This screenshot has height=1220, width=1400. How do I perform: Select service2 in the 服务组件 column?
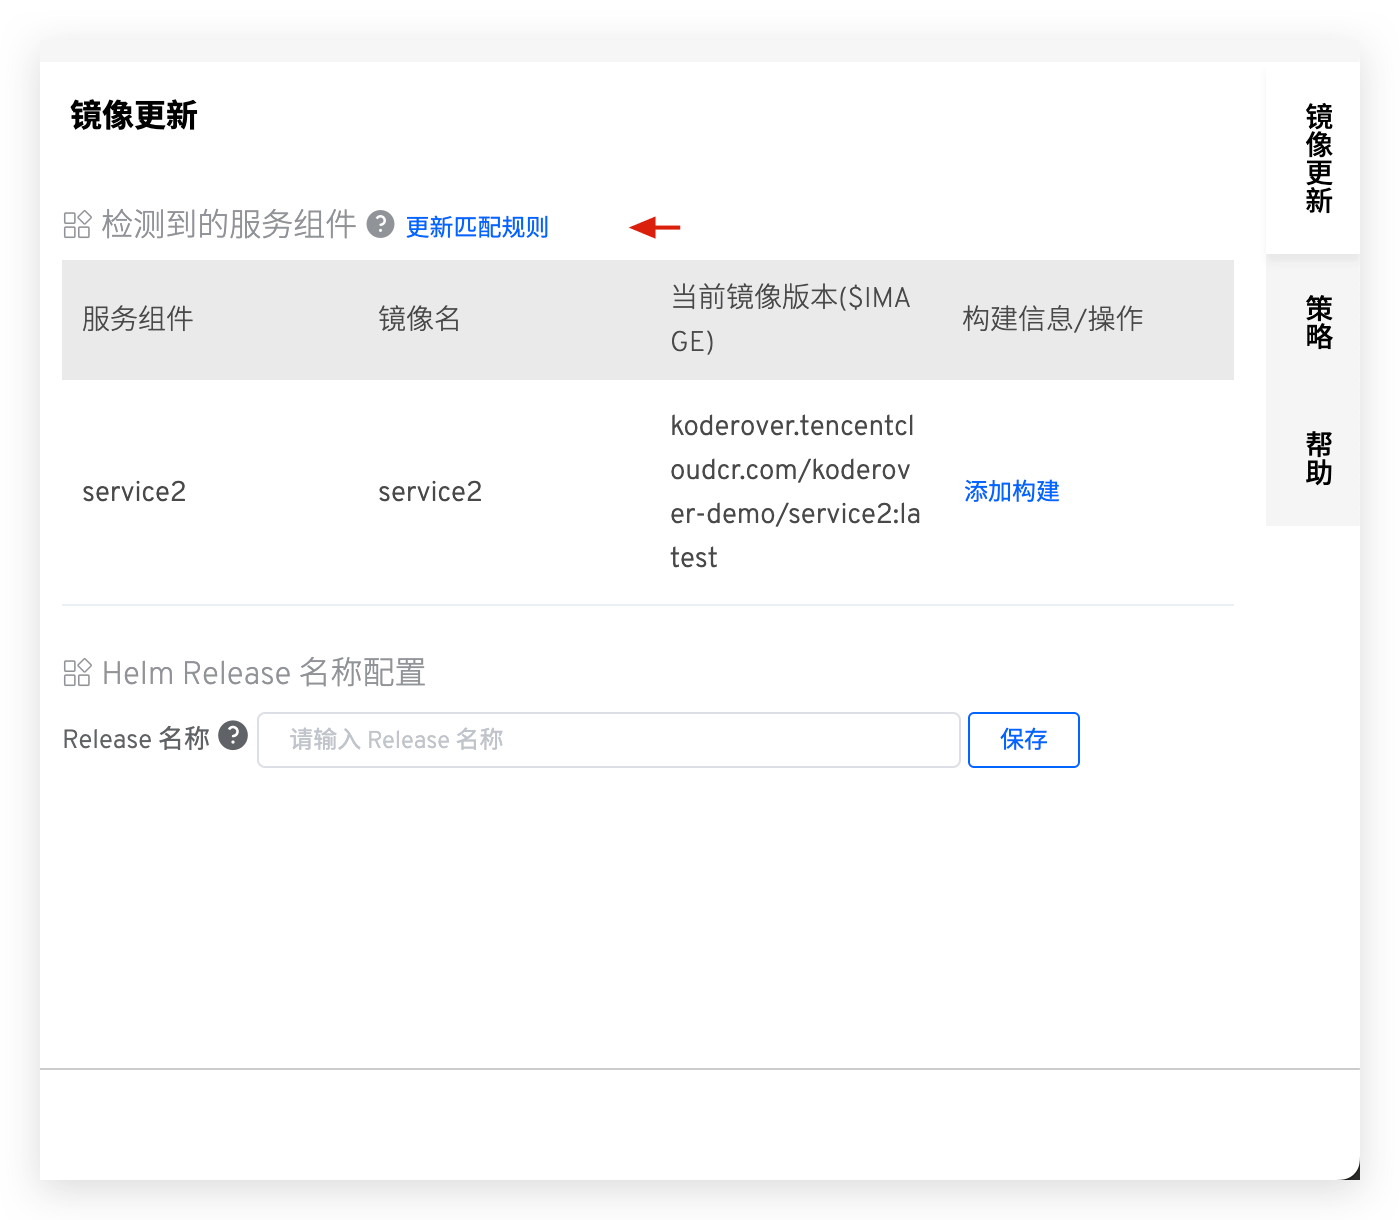(x=134, y=492)
